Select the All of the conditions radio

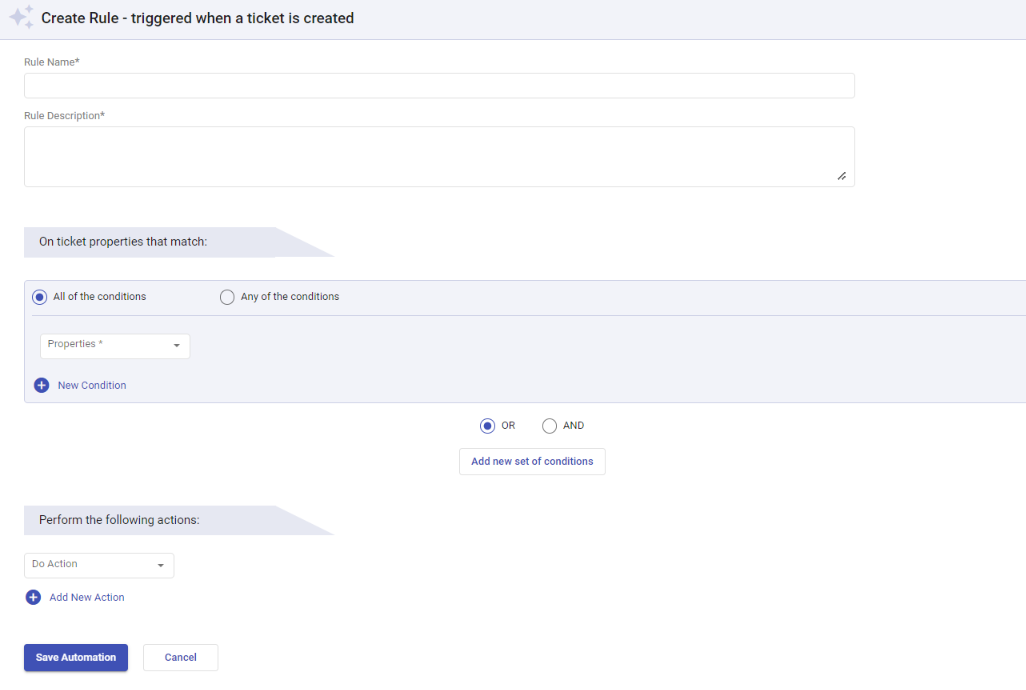(40, 297)
